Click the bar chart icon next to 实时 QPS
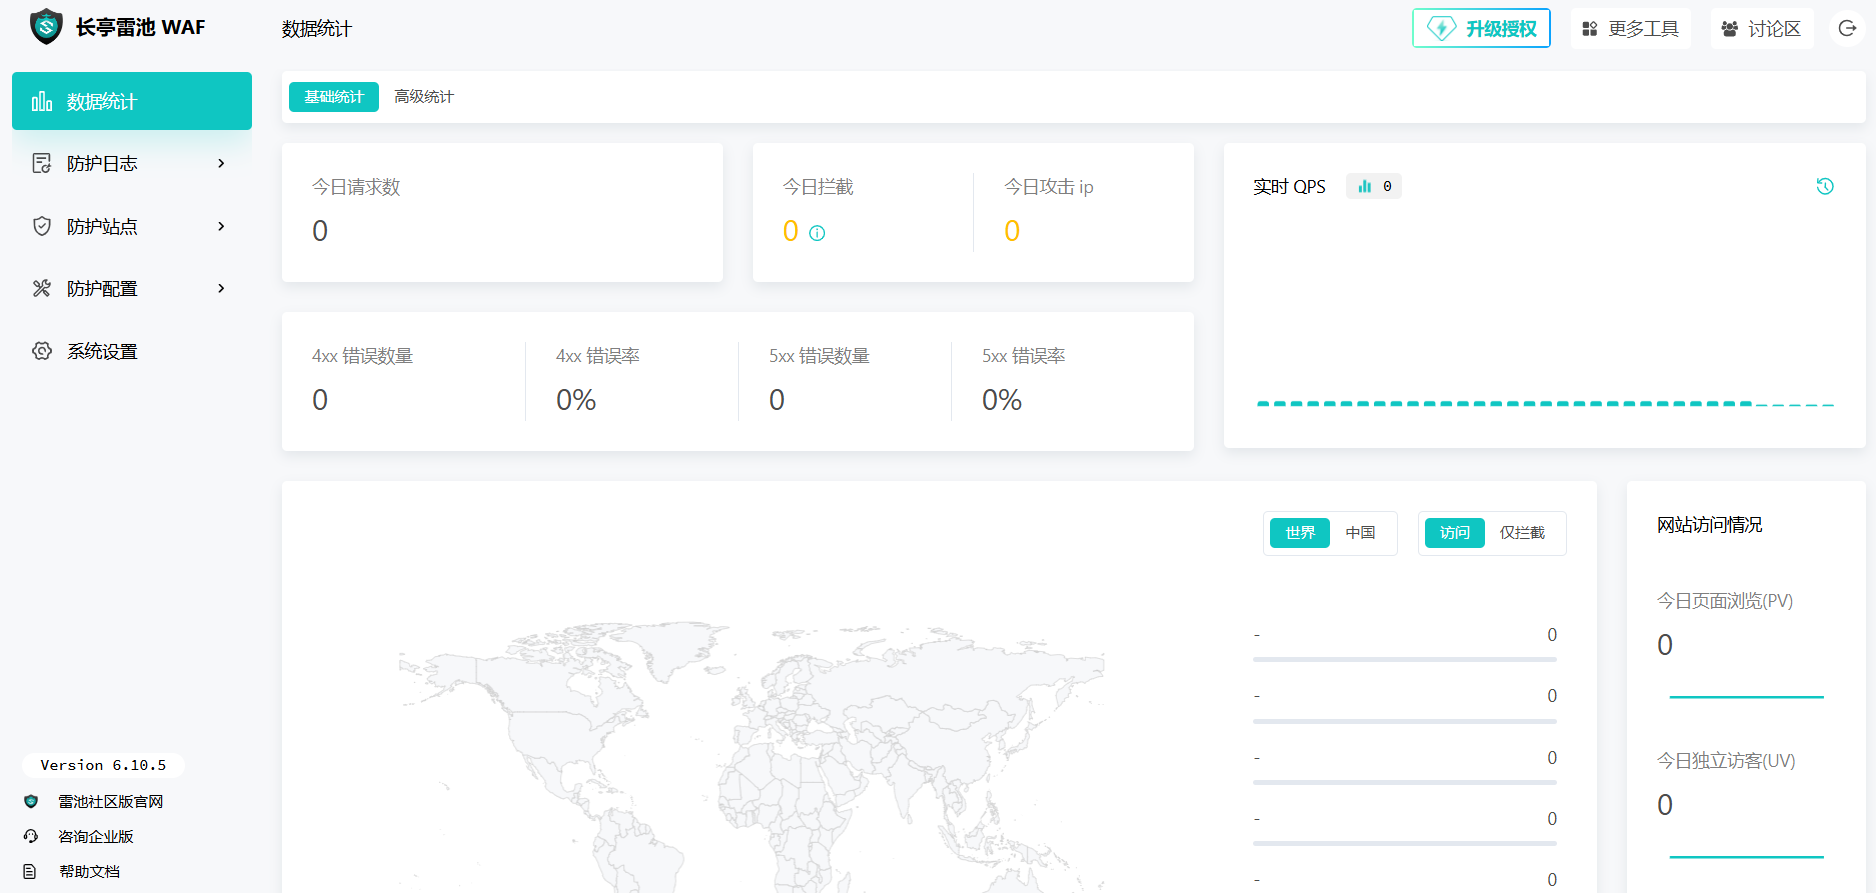 (x=1365, y=186)
